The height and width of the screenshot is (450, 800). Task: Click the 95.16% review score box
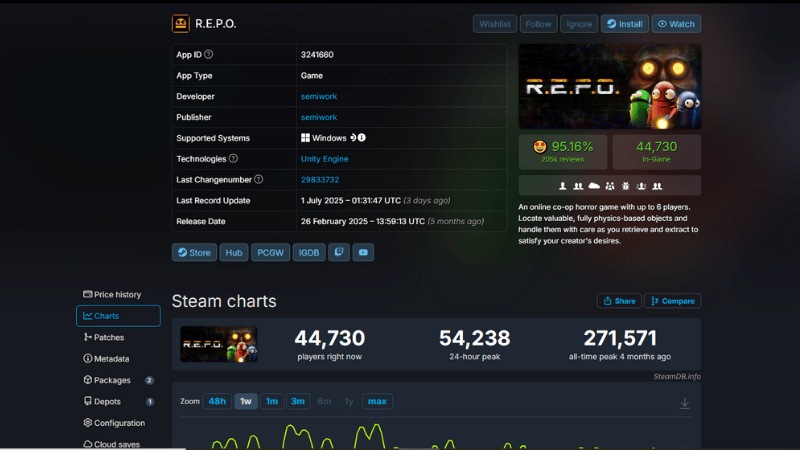pos(563,152)
